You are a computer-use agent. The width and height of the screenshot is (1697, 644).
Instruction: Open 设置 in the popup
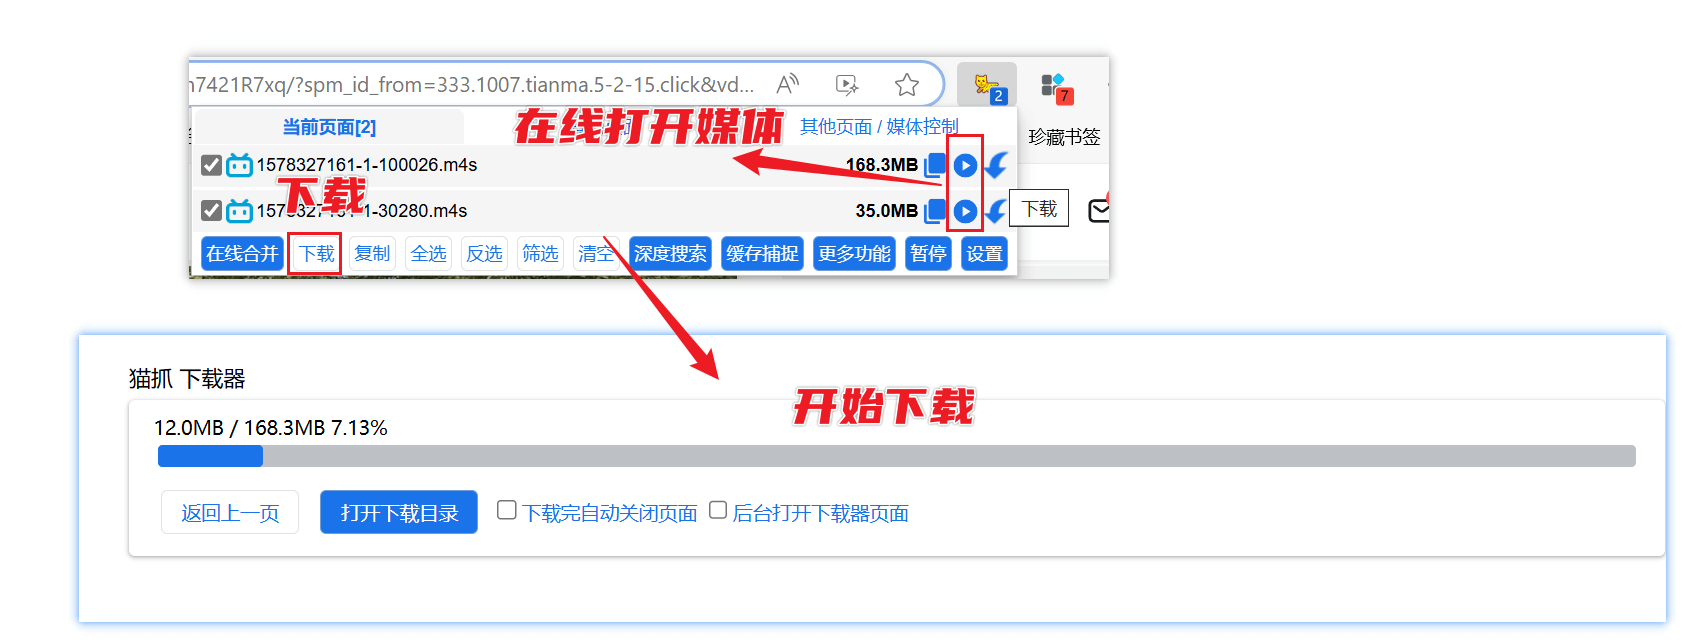pyautogui.click(x=984, y=254)
